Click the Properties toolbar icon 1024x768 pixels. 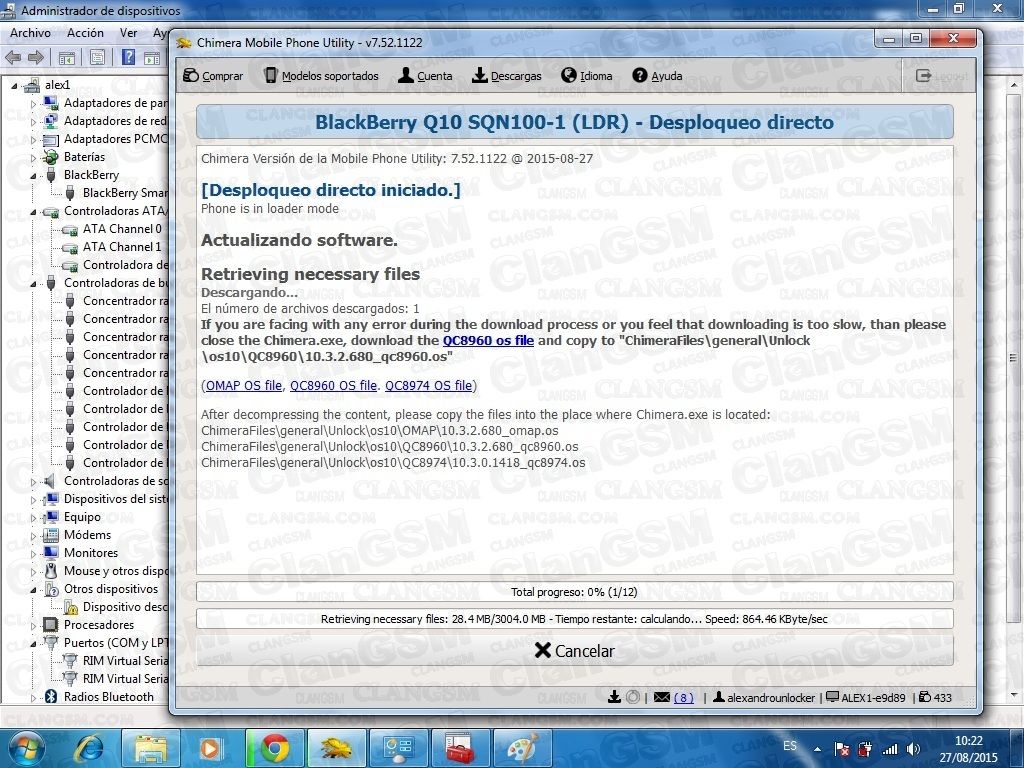click(97, 58)
